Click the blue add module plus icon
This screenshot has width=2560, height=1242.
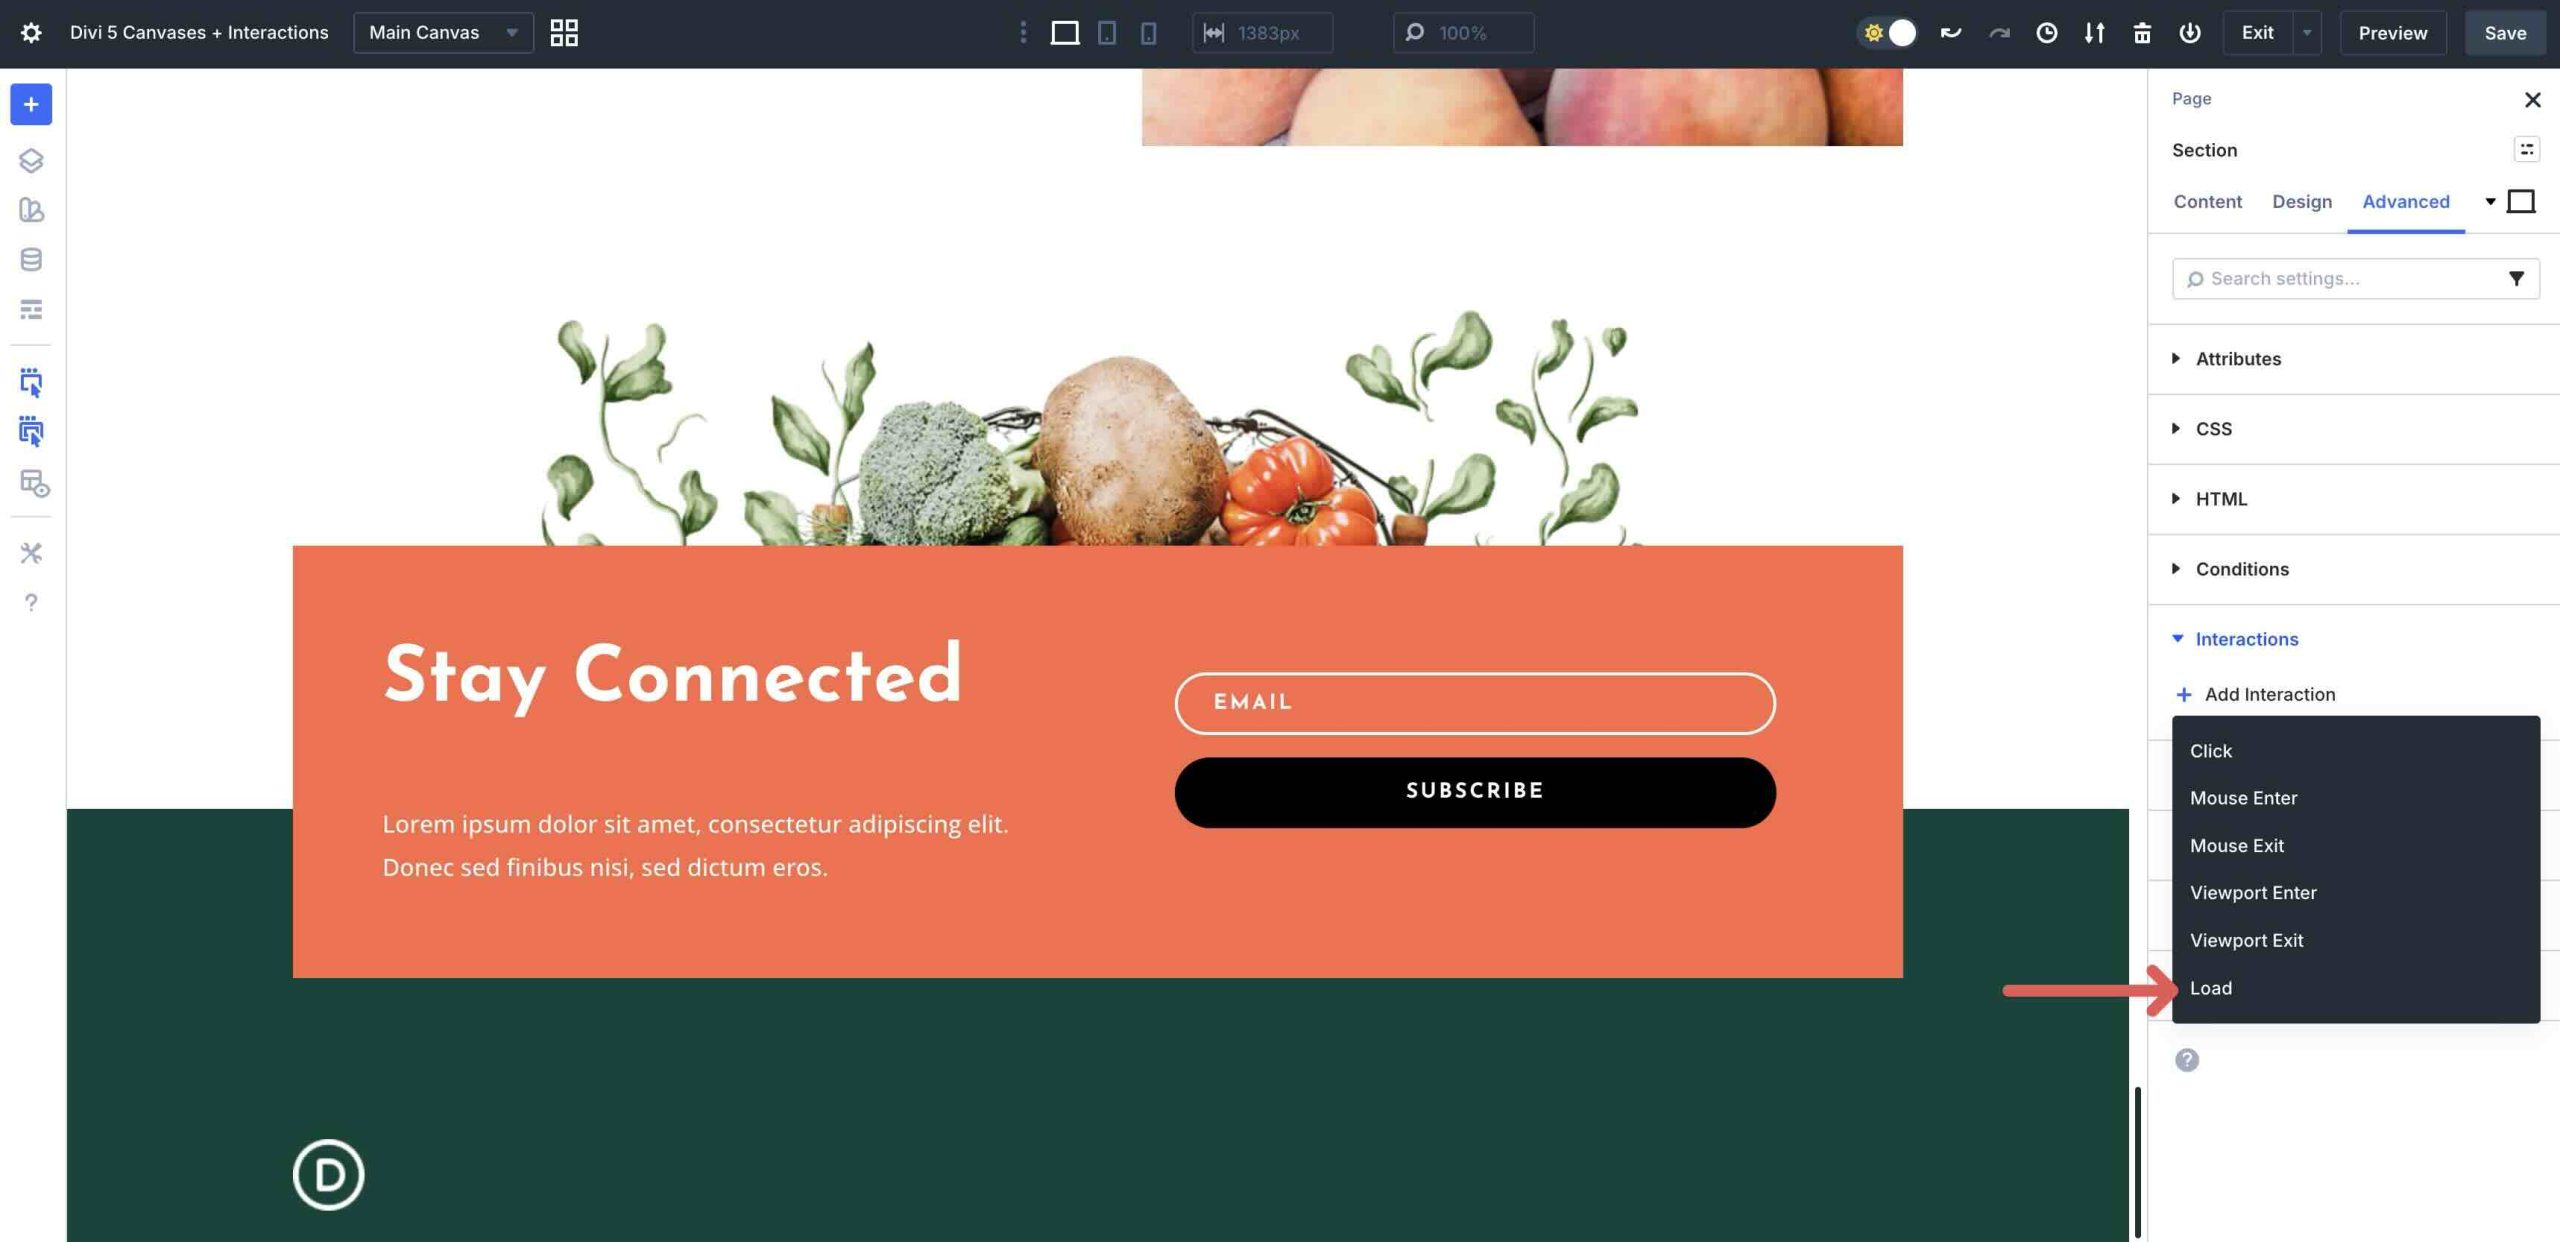tap(31, 104)
